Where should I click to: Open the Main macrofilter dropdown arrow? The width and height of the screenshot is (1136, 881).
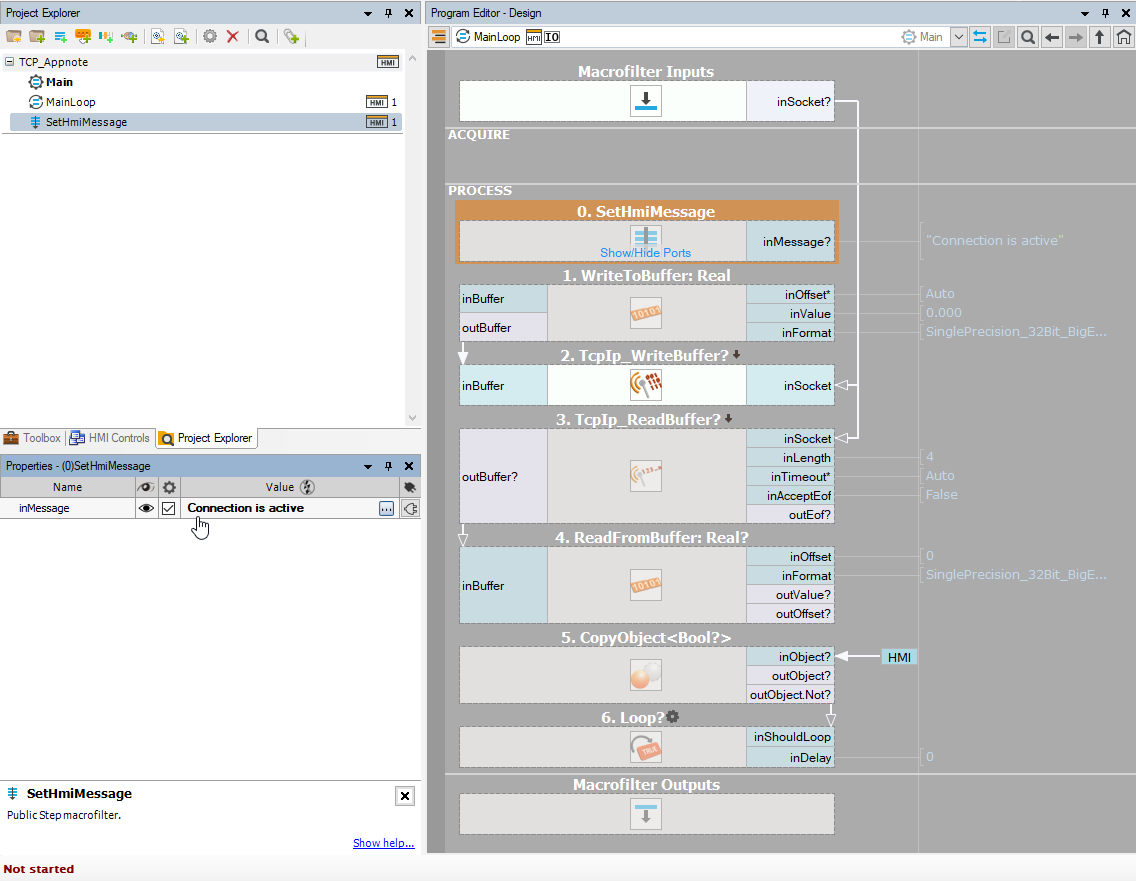click(958, 37)
